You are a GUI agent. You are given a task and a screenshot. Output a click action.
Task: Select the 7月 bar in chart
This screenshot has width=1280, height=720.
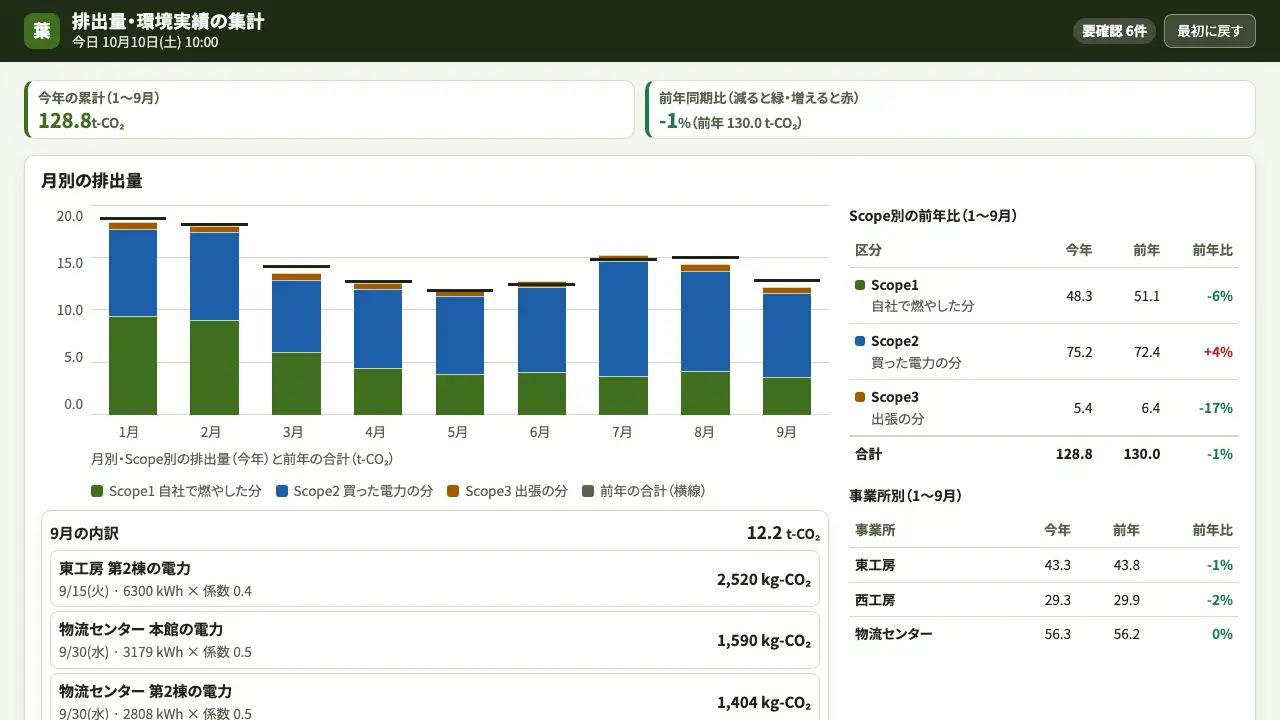(x=623, y=335)
